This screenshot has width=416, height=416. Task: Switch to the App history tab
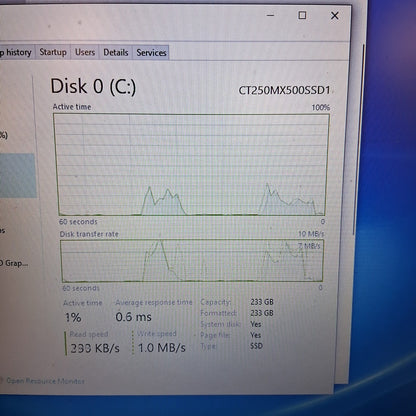click(17, 52)
